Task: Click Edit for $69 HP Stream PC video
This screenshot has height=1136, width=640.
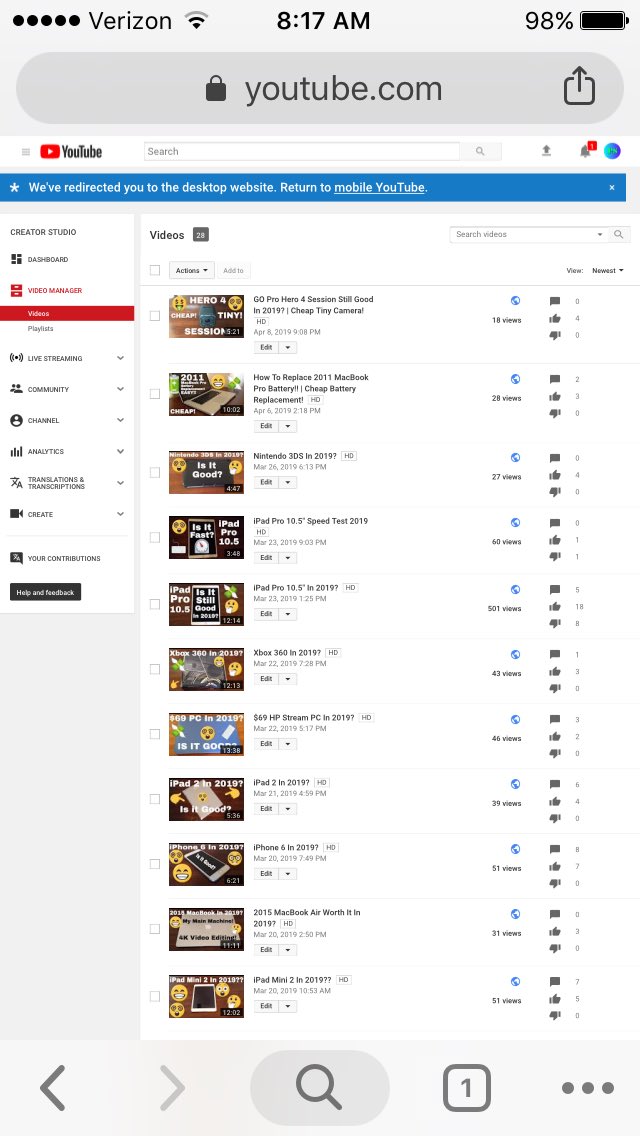Action: click(x=266, y=744)
